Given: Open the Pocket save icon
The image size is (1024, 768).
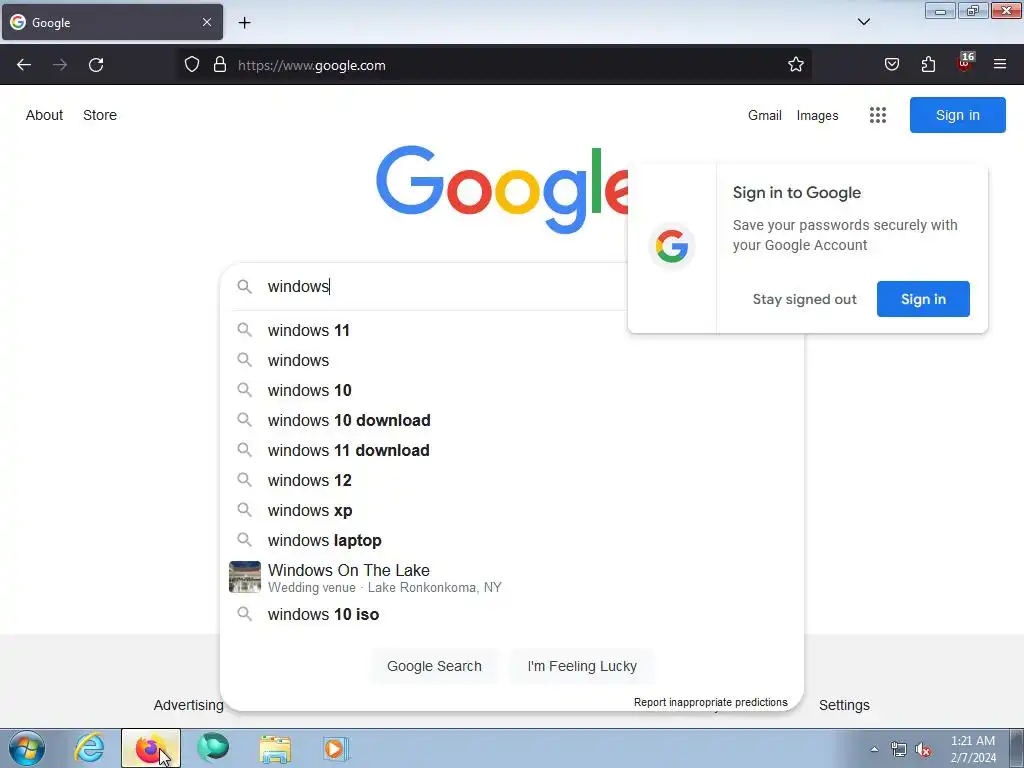Looking at the screenshot, I should tap(891, 65).
